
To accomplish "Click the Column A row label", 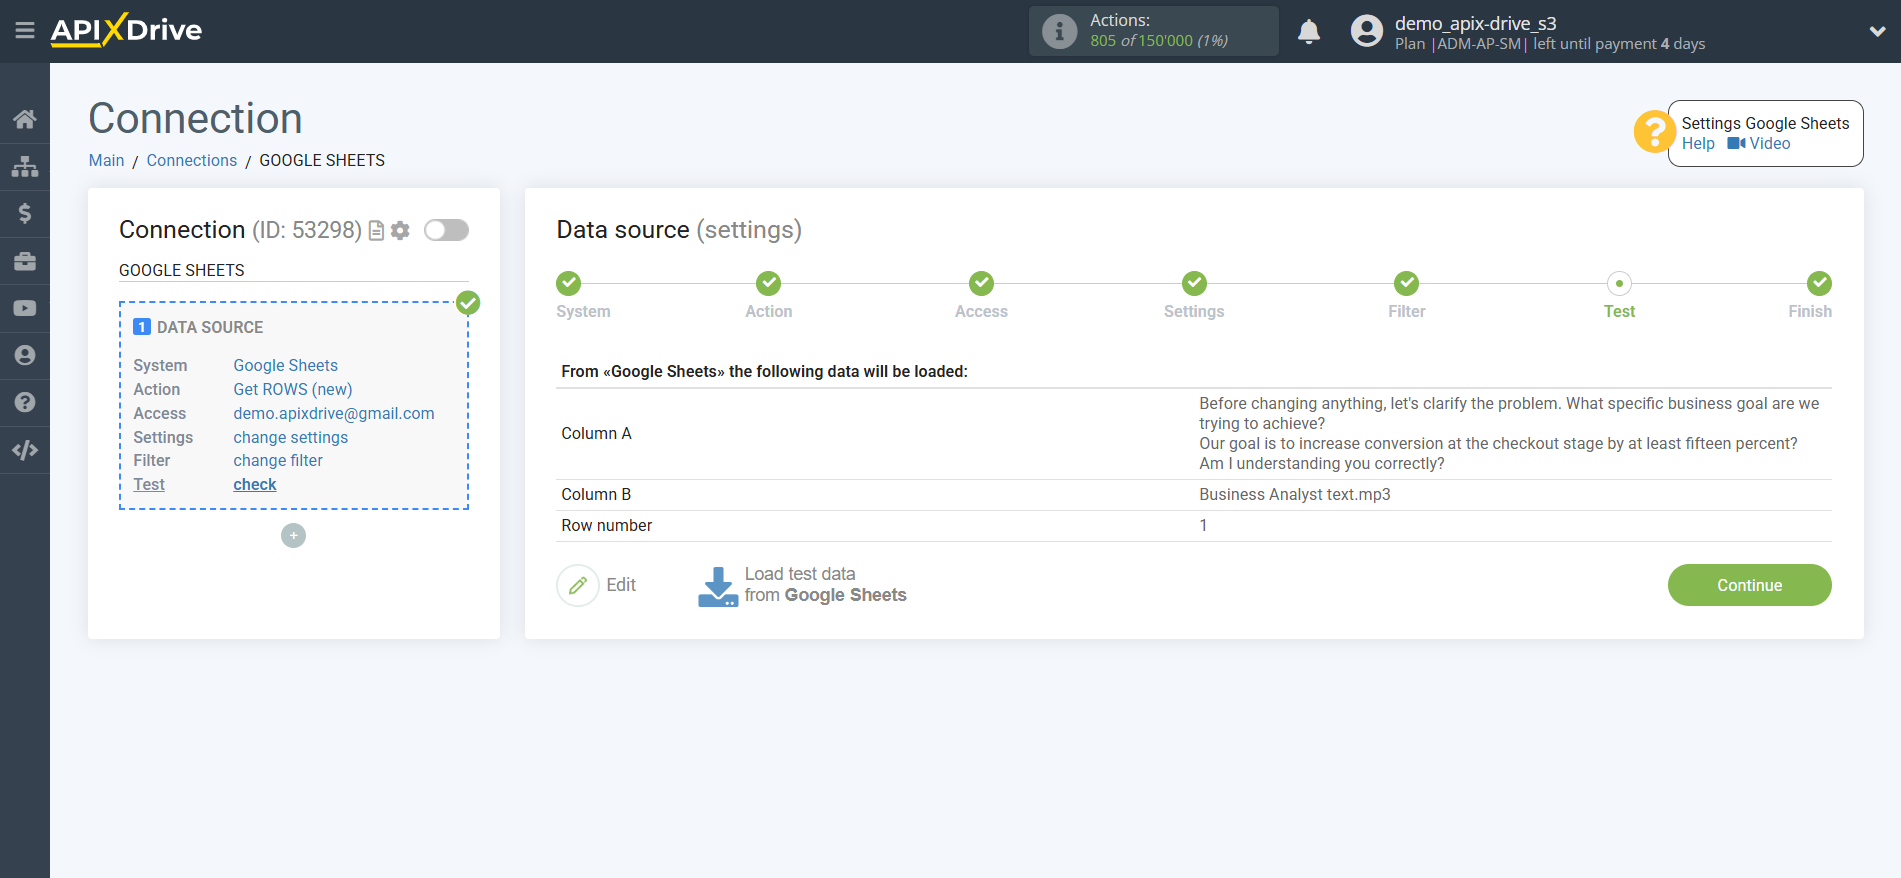I will pos(596,433).
